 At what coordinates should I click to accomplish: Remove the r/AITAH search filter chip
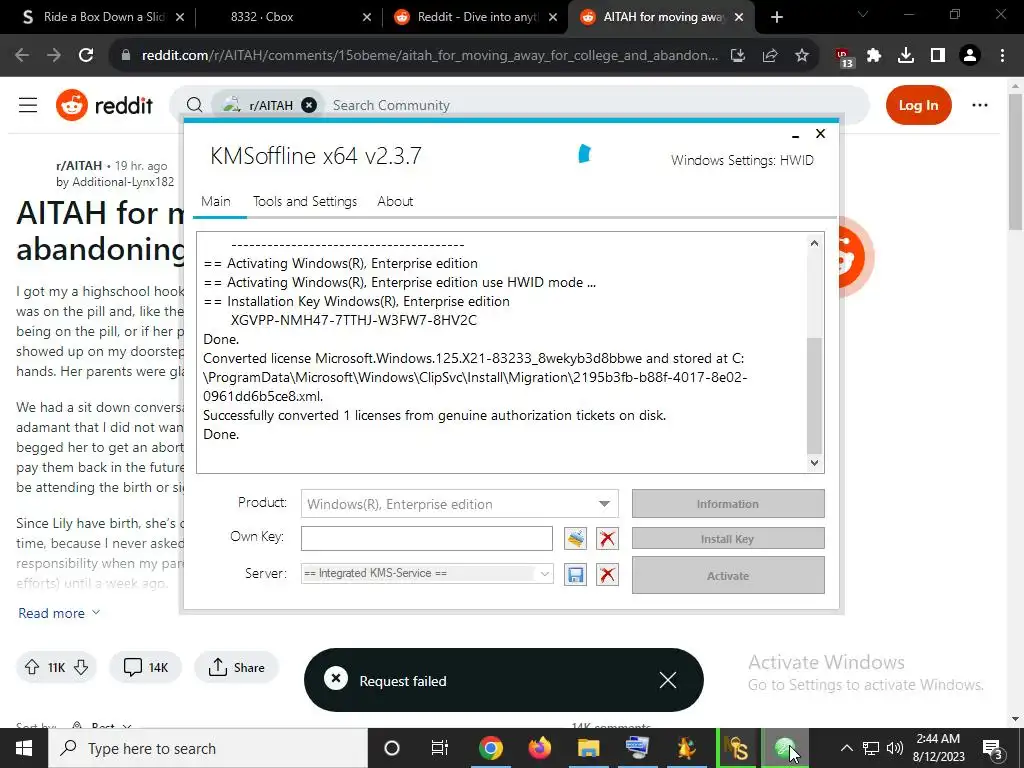pyautogui.click(x=309, y=105)
